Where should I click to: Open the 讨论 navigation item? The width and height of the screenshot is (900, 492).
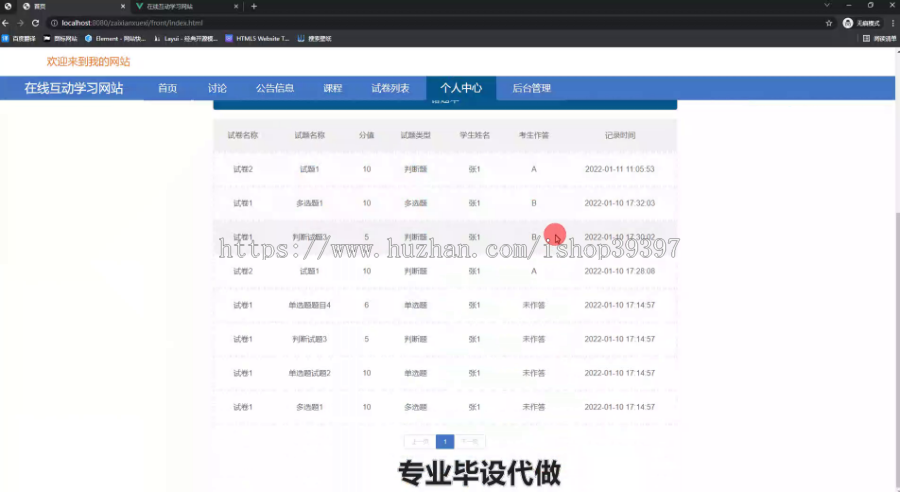click(x=217, y=88)
